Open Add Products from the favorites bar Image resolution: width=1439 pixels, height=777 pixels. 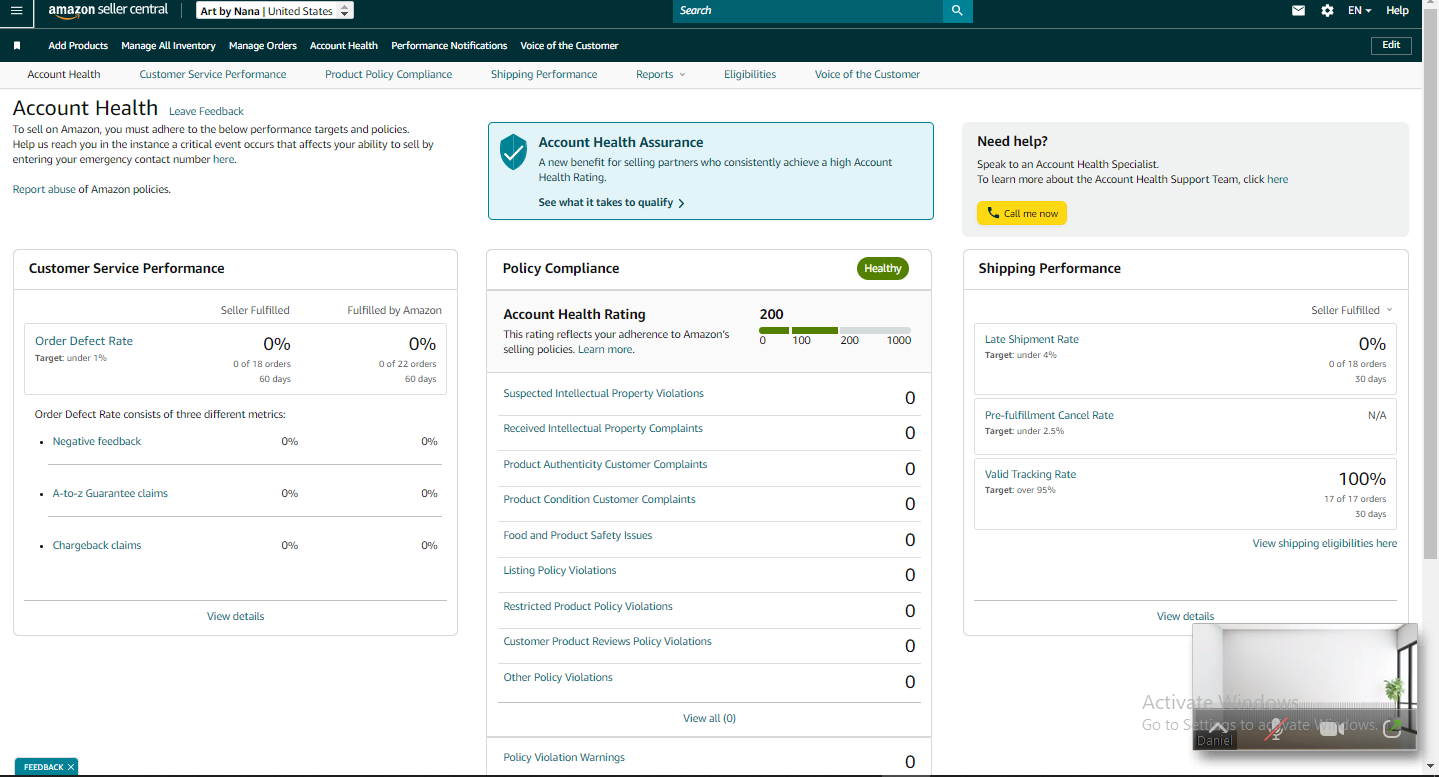tap(78, 46)
